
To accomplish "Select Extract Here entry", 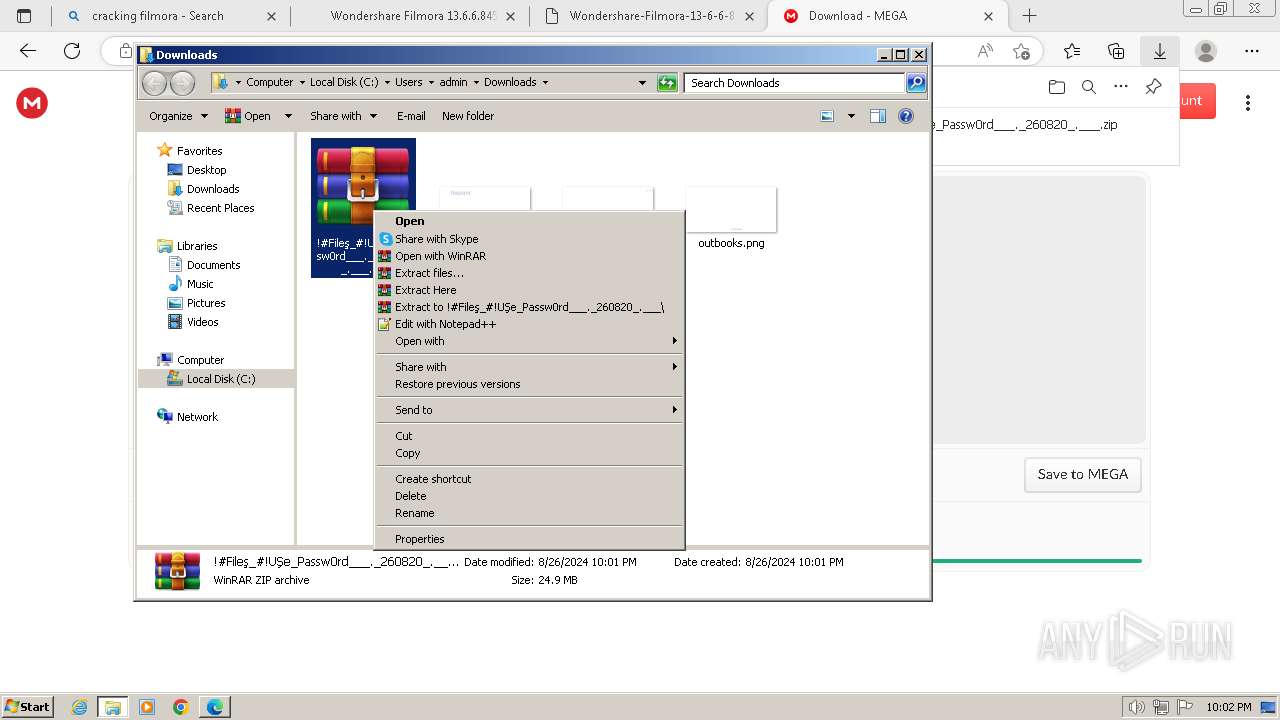I will click(x=425, y=290).
